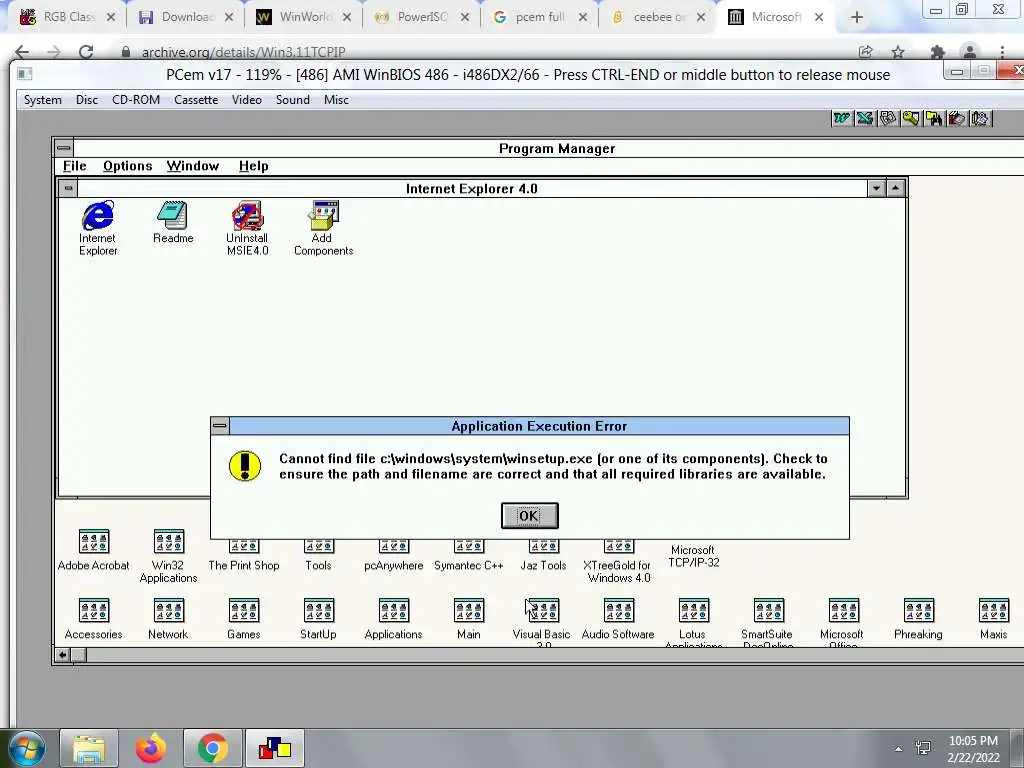Image resolution: width=1024 pixels, height=768 pixels.
Task: Click PowerPoint icon in Office shortcut bar
Action: click(x=888, y=118)
